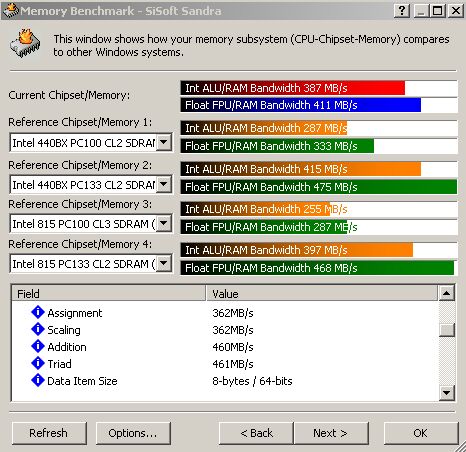Confirm with the OK button
The width and height of the screenshot is (466, 452).
[421, 433]
